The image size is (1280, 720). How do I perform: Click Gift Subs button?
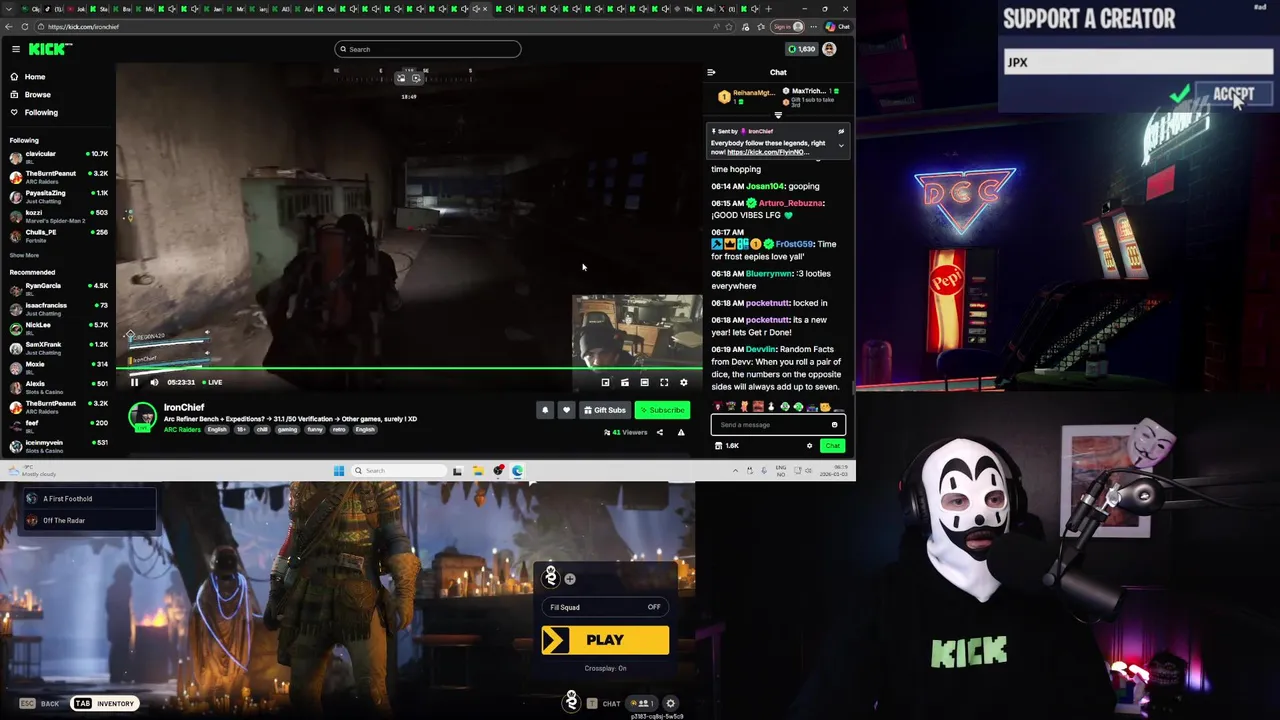[604, 410]
